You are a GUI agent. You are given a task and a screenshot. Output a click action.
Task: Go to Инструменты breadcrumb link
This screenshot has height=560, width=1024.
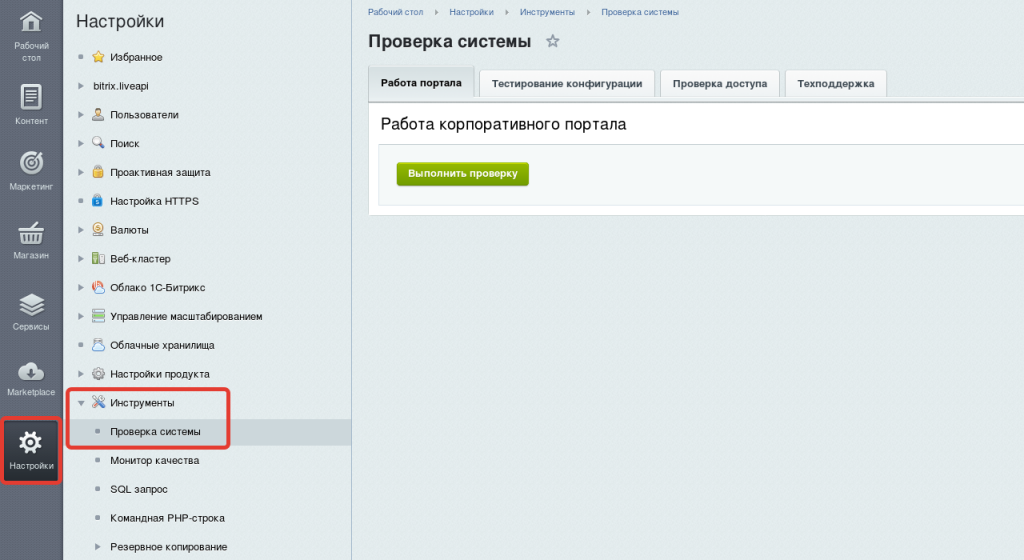[x=547, y=12]
